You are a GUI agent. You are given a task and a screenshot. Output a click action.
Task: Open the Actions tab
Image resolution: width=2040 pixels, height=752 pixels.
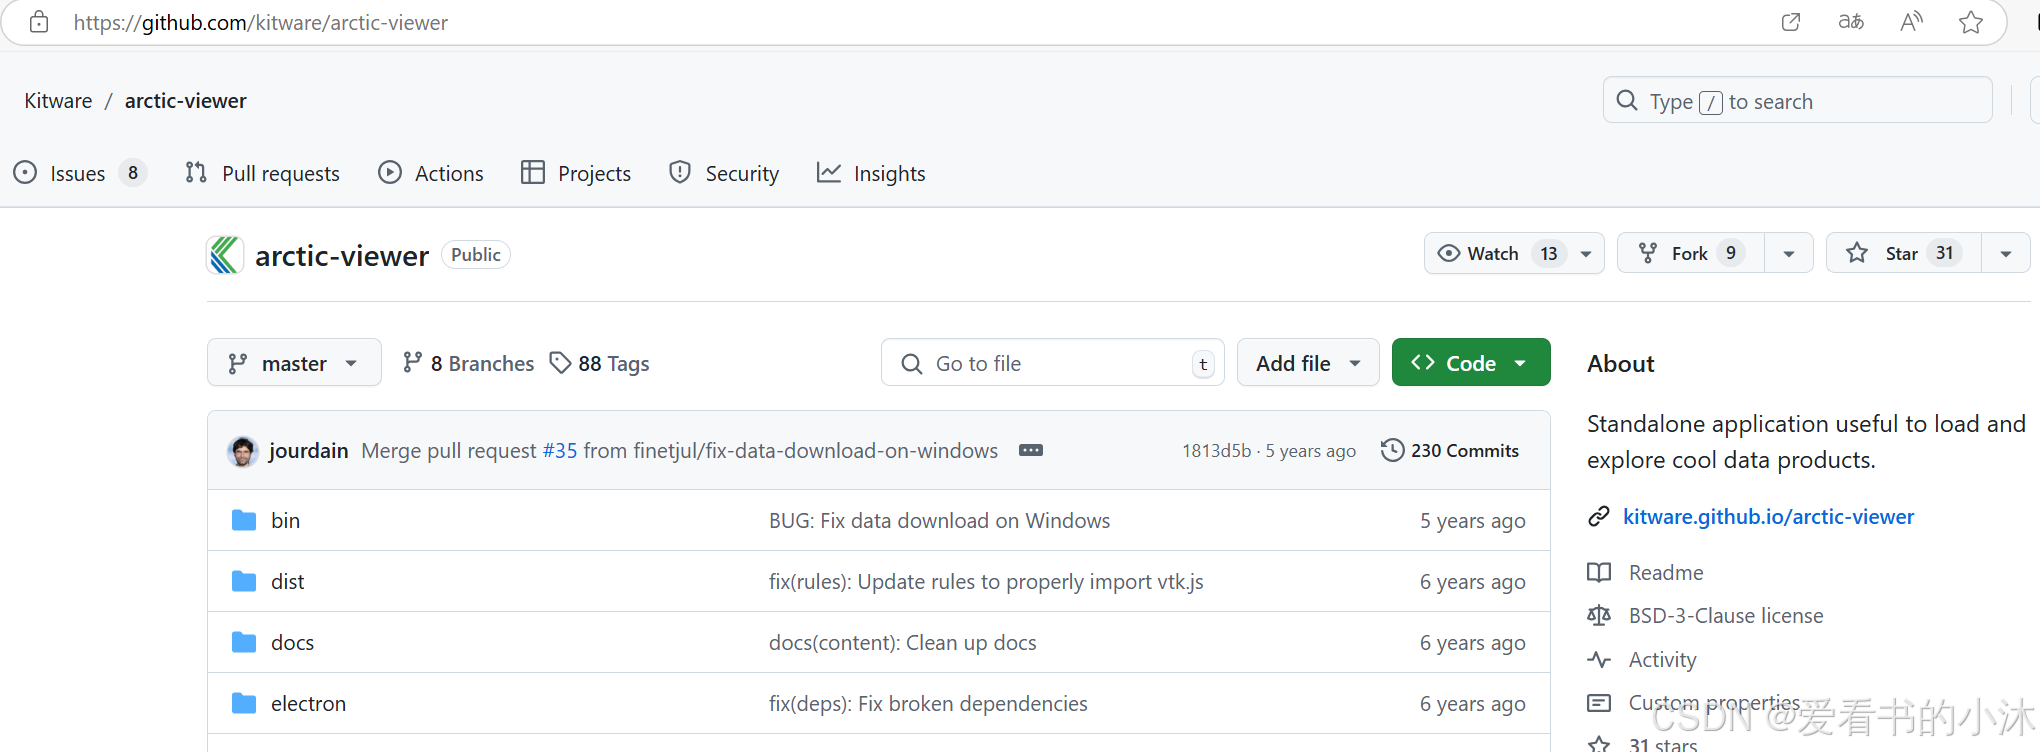click(431, 173)
